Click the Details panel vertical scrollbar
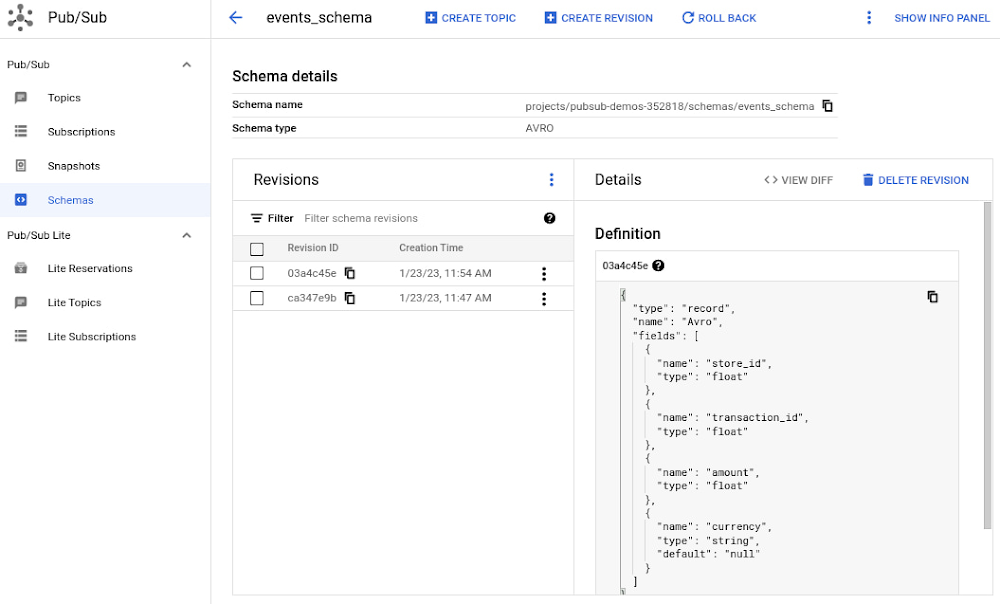 [988, 365]
